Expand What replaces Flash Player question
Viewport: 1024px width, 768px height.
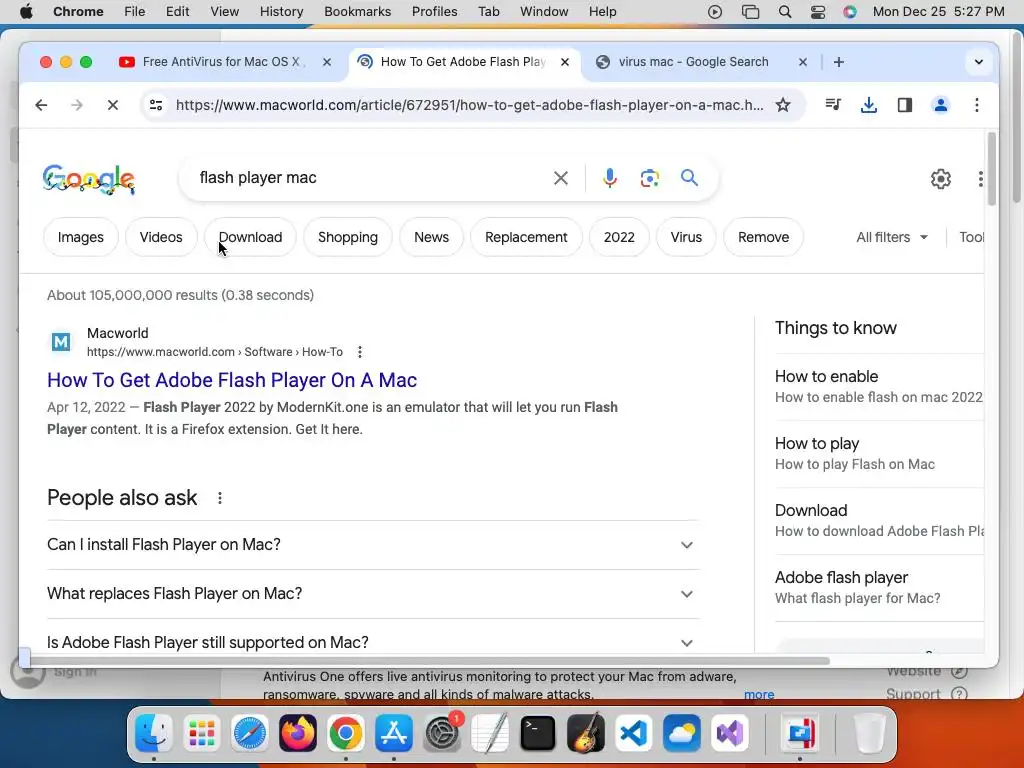[x=373, y=594]
